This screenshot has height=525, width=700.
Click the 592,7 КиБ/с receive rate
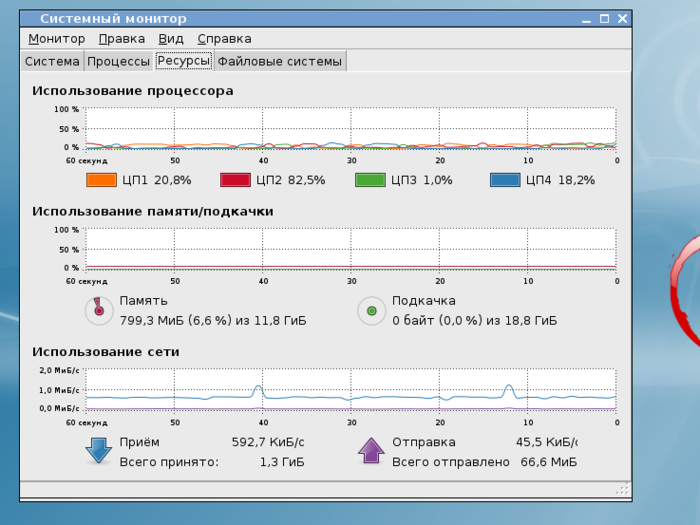coord(268,442)
